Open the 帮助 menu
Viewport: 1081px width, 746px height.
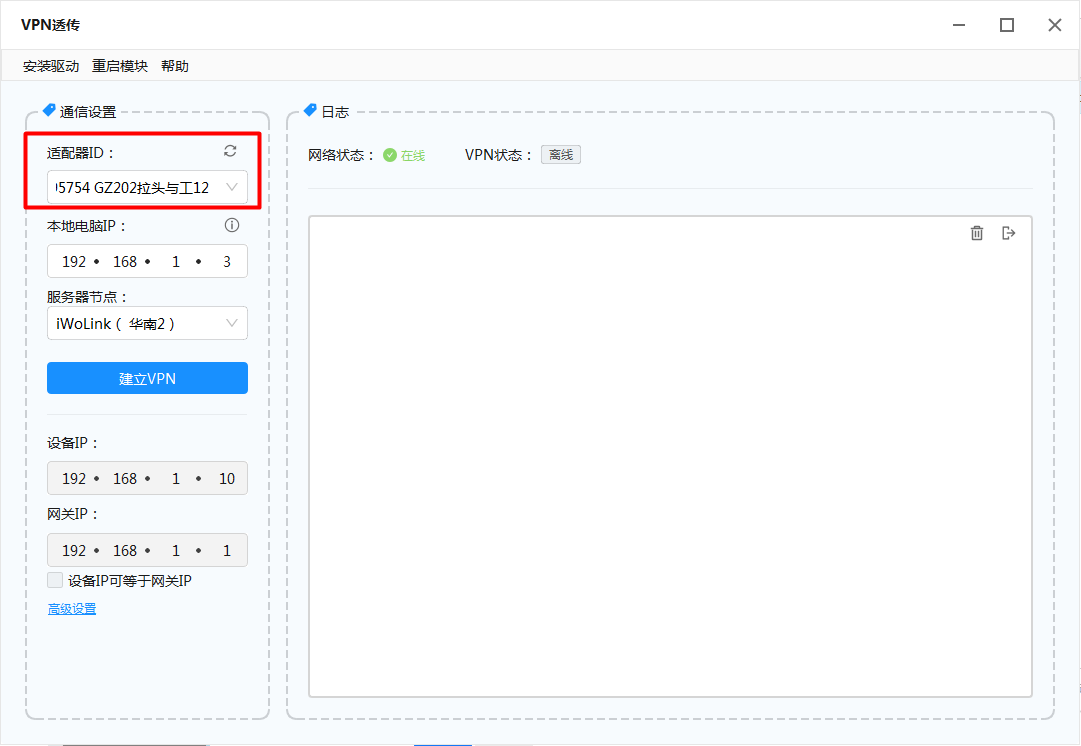click(175, 66)
